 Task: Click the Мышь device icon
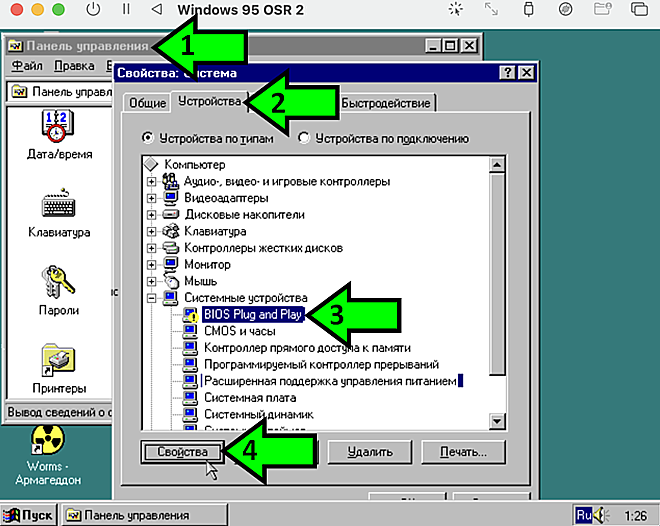tap(171, 281)
